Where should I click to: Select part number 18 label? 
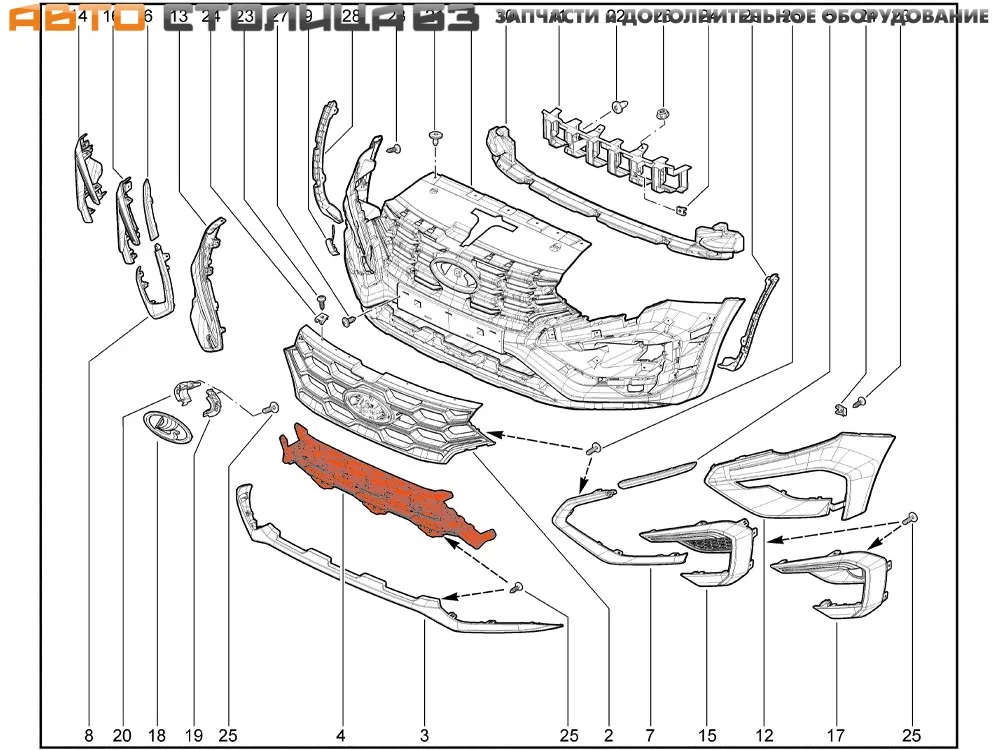[x=158, y=736]
